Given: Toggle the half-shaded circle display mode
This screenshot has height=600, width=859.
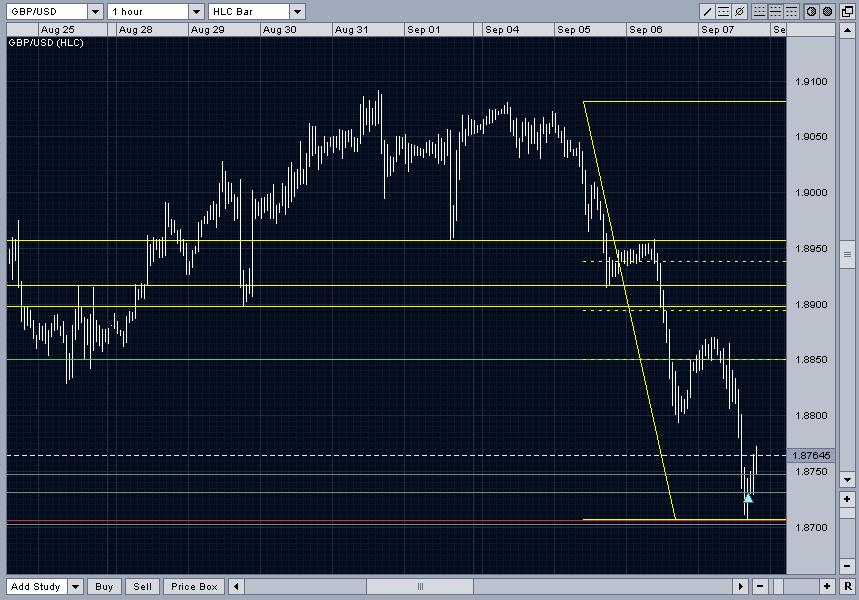Looking at the screenshot, I should coord(811,12).
